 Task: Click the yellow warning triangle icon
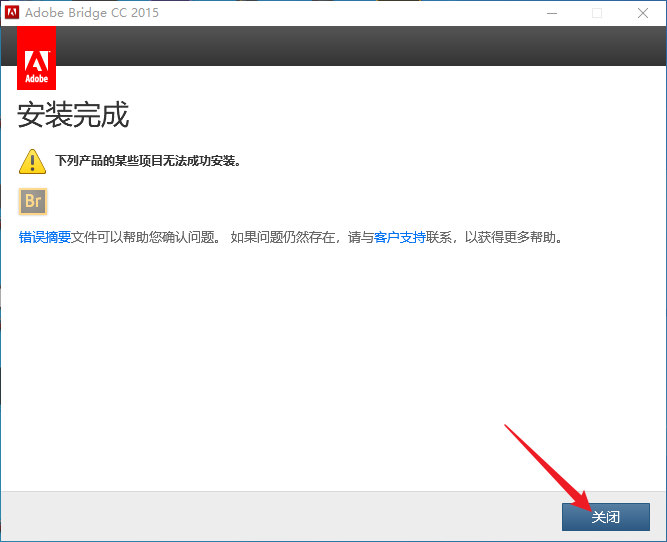tap(32, 161)
